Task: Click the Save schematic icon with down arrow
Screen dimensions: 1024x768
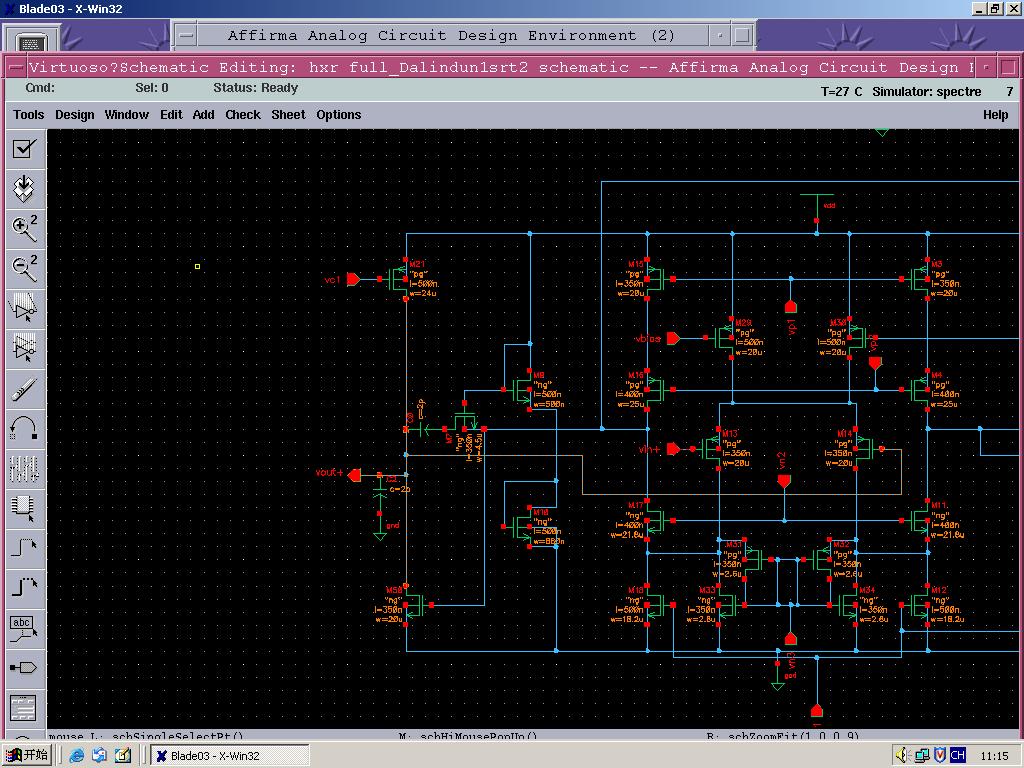Action: 24,188
